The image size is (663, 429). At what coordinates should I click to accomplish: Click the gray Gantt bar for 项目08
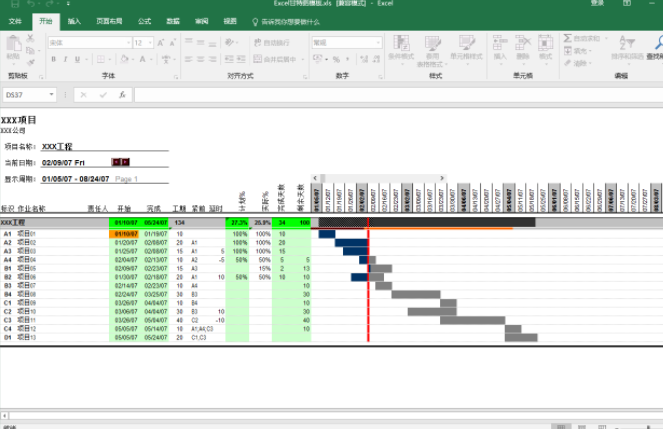click(416, 294)
